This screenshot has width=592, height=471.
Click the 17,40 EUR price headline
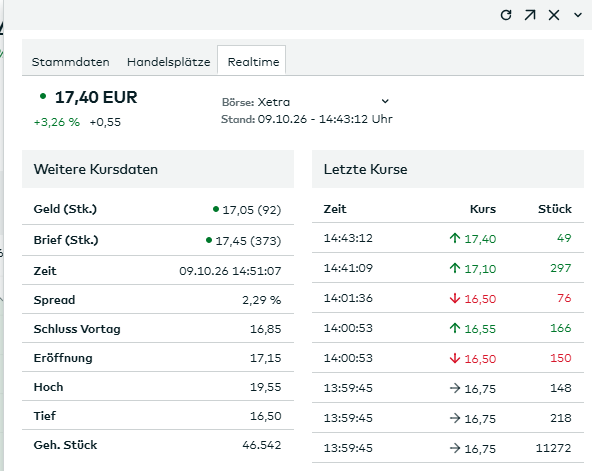click(96, 97)
